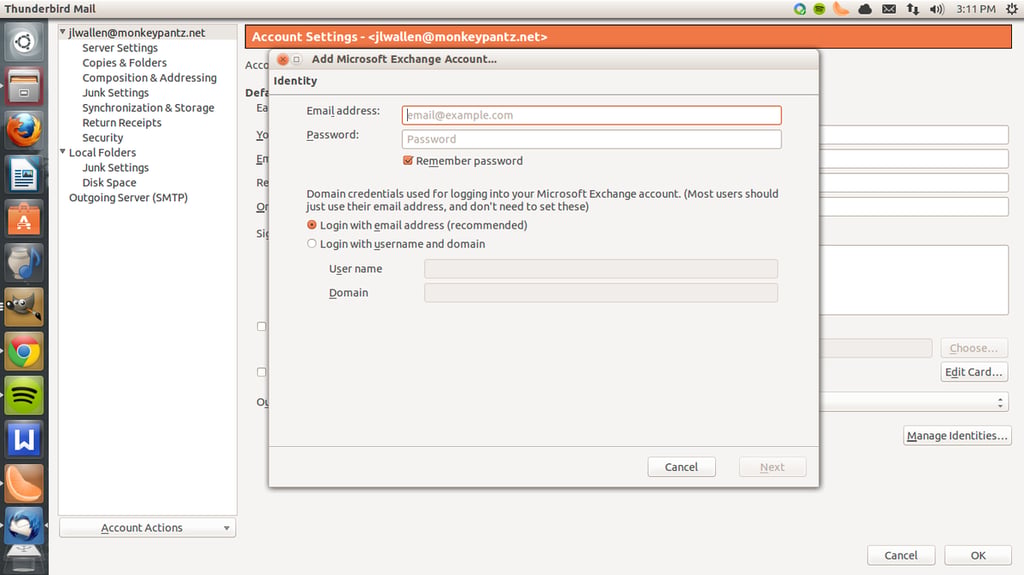Collapse the jlwallen@monkeypantz.net account tree

pos(63,32)
